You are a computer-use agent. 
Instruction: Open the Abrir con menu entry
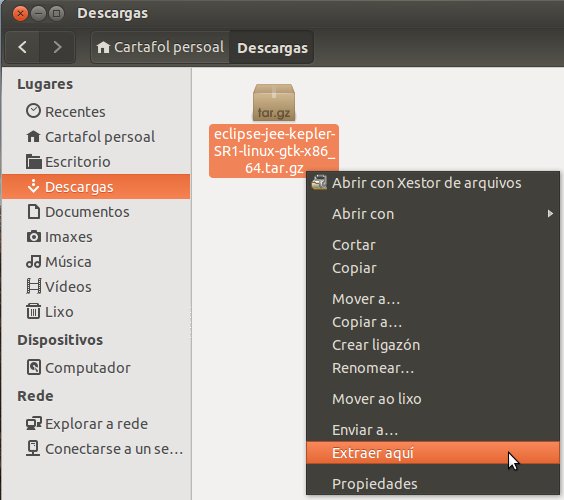(x=433, y=214)
